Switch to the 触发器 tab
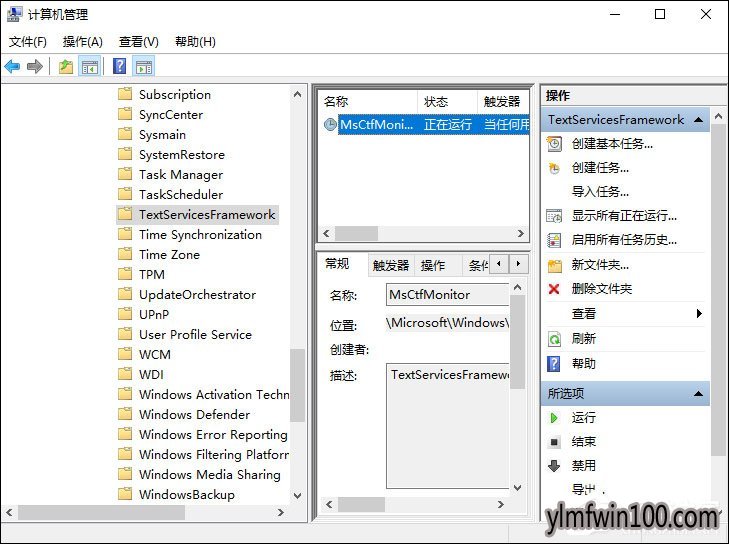Image resolution: width=729 pixels, height=544 pixels. tap(391, 265)
